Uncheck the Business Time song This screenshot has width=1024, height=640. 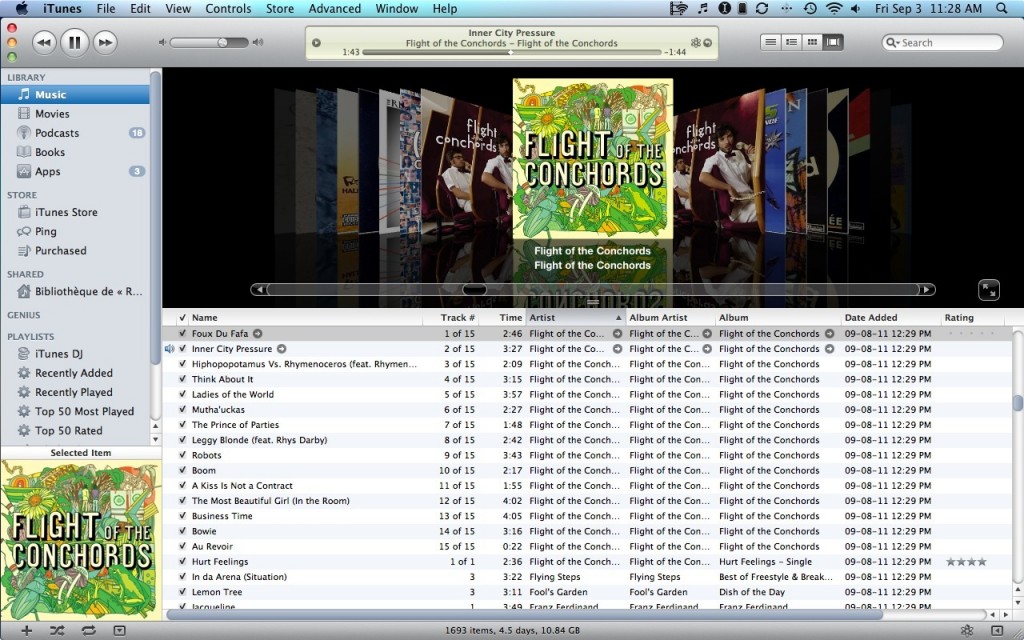182,516
